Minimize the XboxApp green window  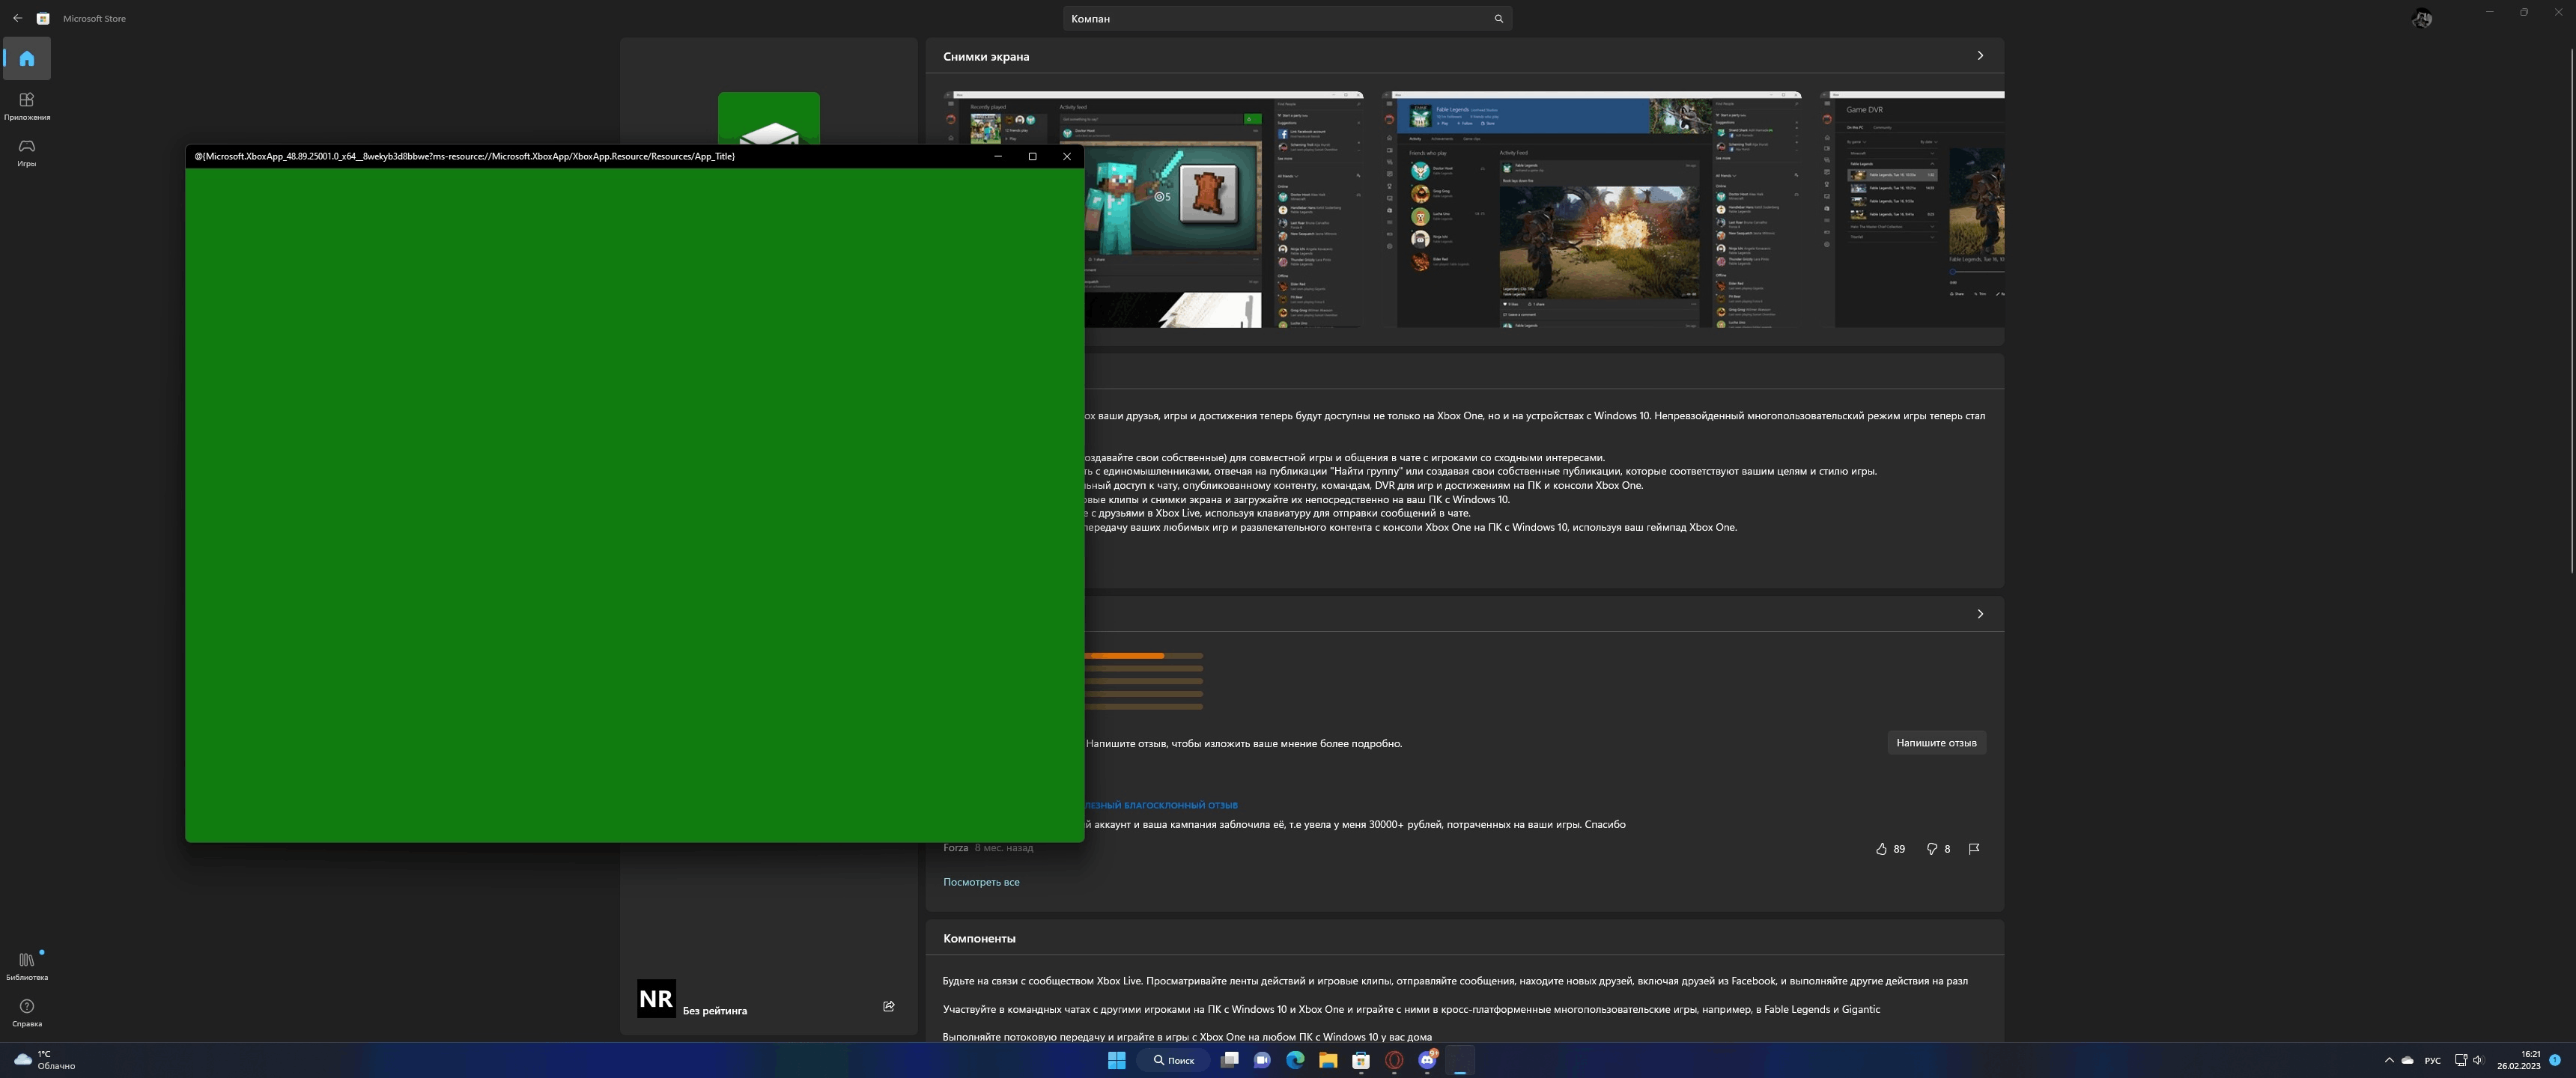click(998, 156)
